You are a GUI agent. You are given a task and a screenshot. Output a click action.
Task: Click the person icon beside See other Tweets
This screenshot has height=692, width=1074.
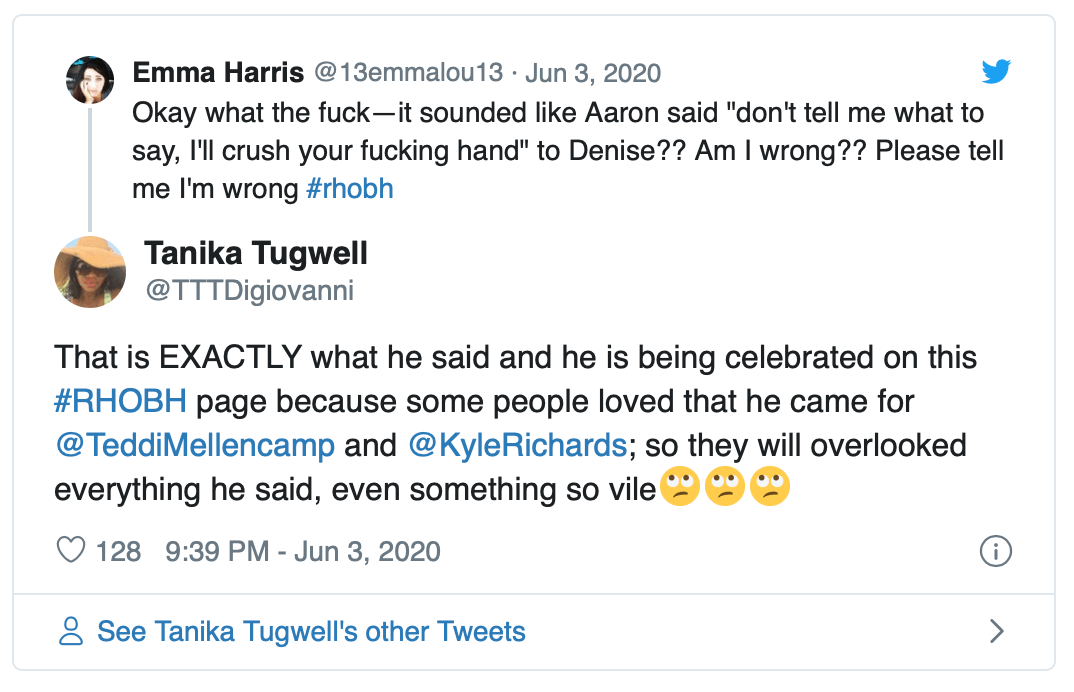pyautogui.click(x=70, y=631)
